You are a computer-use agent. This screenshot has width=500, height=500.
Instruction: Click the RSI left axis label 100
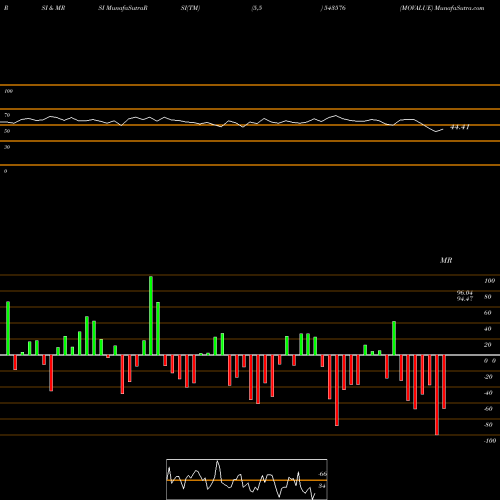(8, 91)
